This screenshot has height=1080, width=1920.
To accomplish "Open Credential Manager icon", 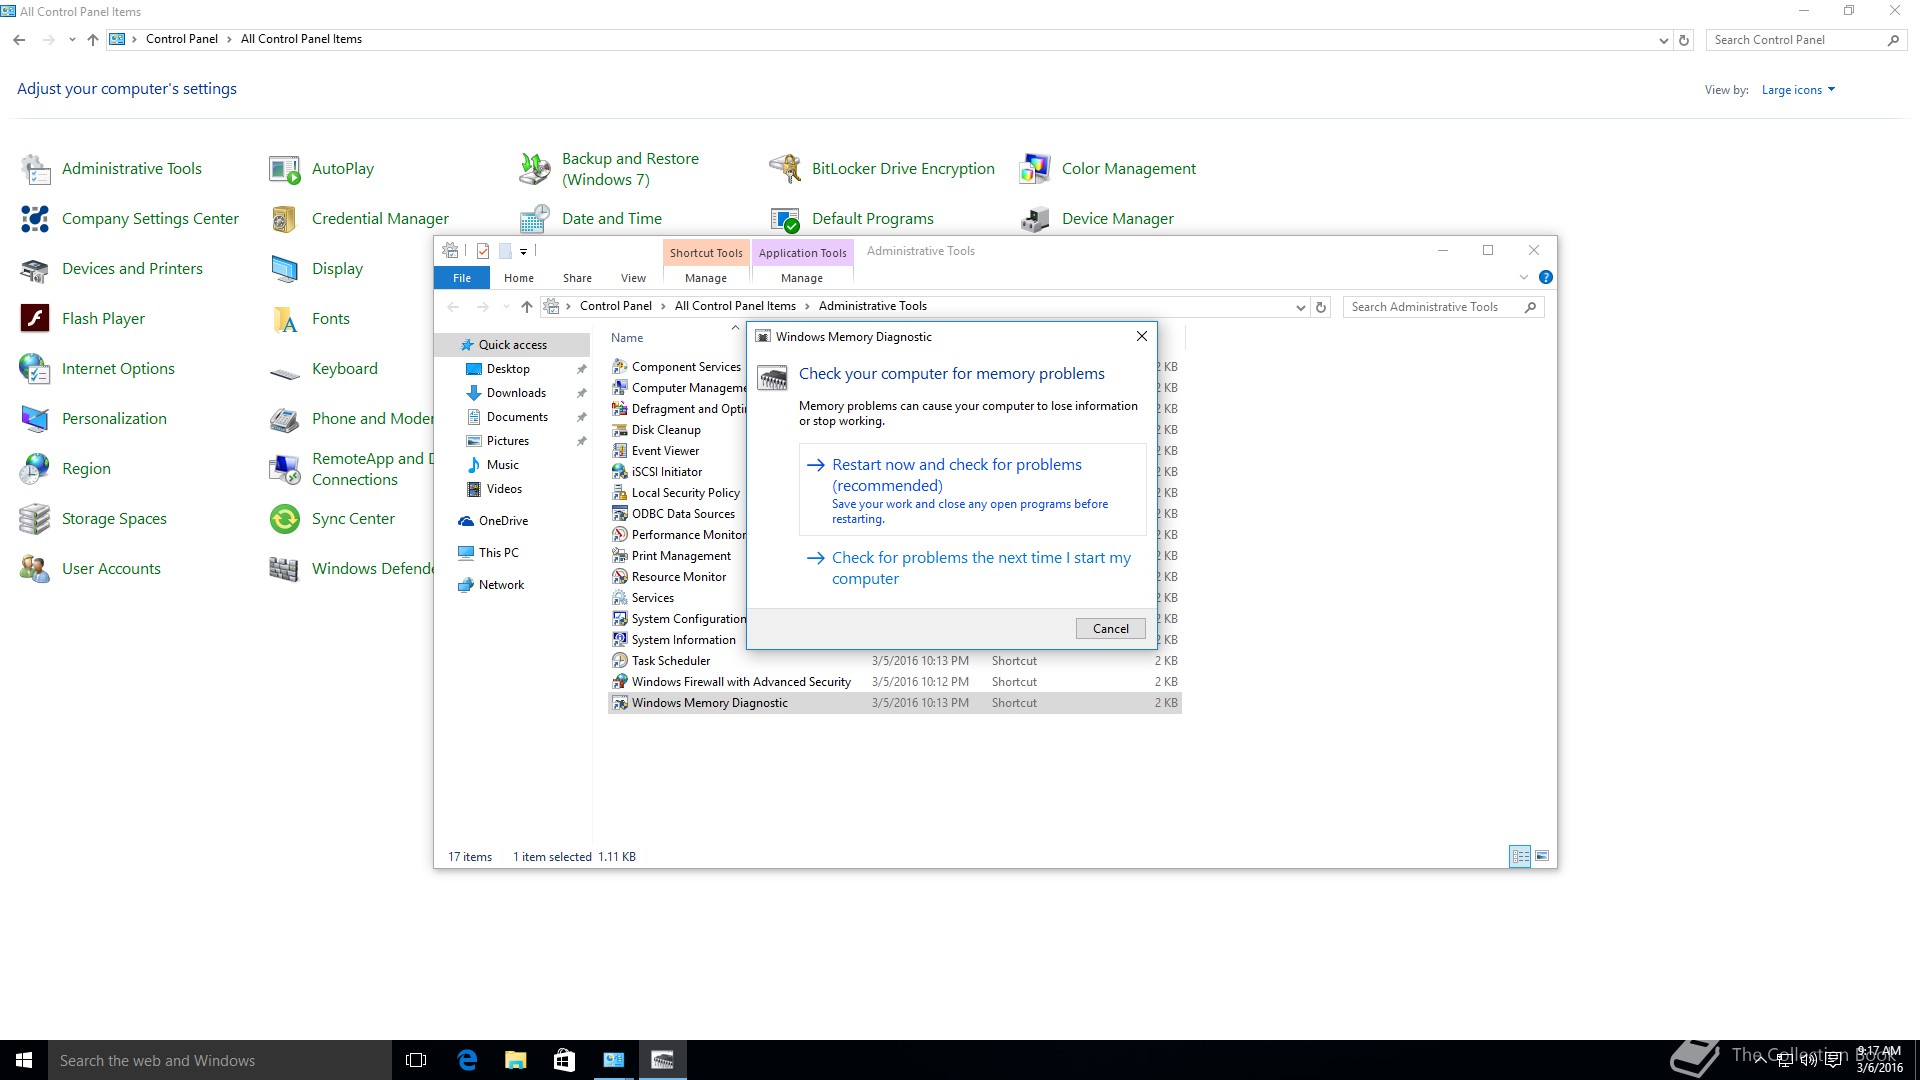I will click(285, 219).
